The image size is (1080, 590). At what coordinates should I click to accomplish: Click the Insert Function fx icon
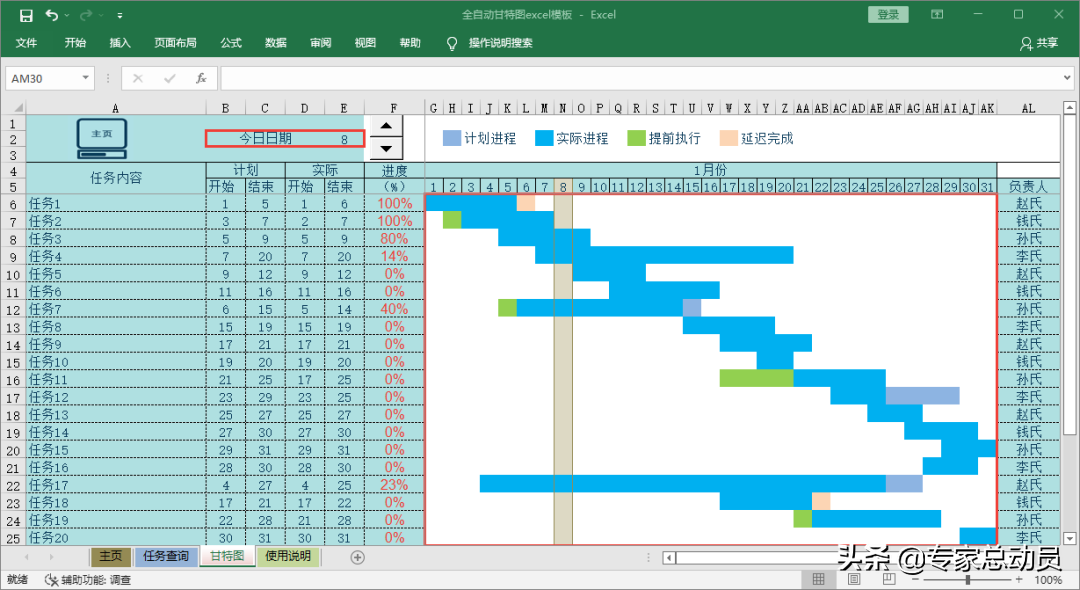tap(201, 78)
